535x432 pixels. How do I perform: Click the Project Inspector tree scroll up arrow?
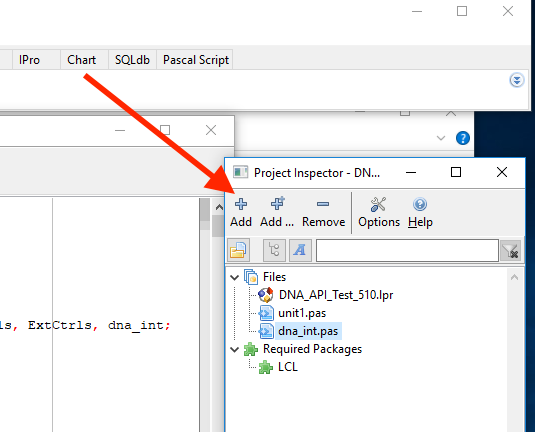coord(515,277)
